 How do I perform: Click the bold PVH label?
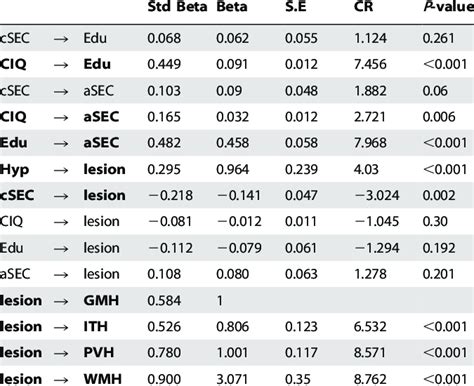[99, 352]
